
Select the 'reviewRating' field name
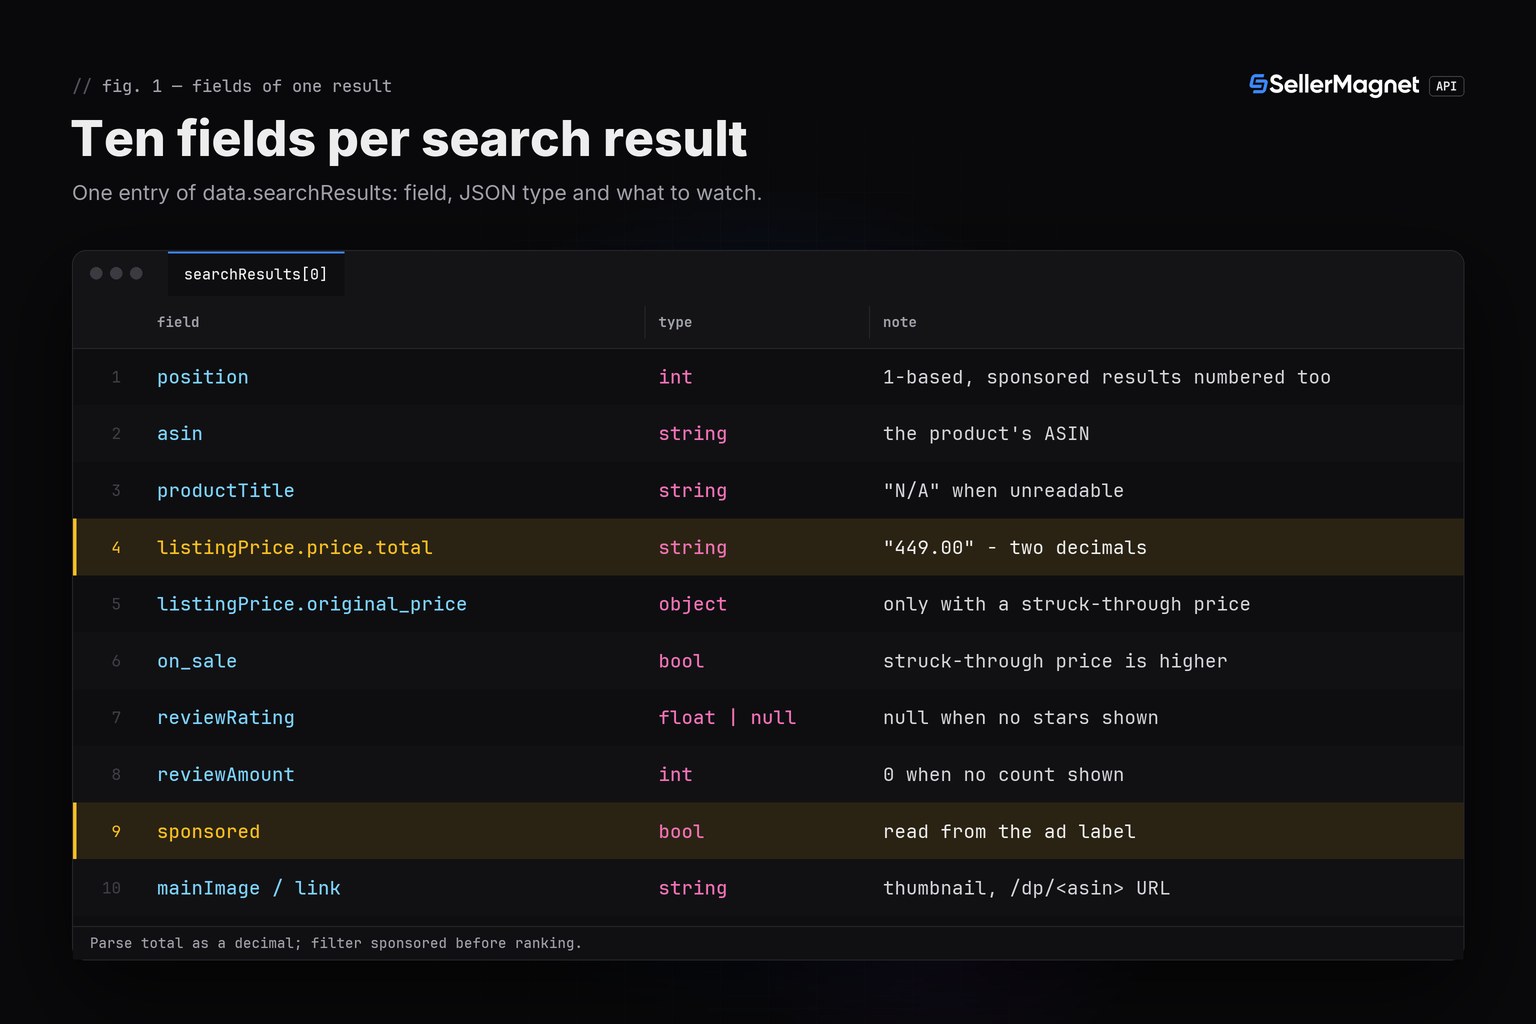point(226,718)
